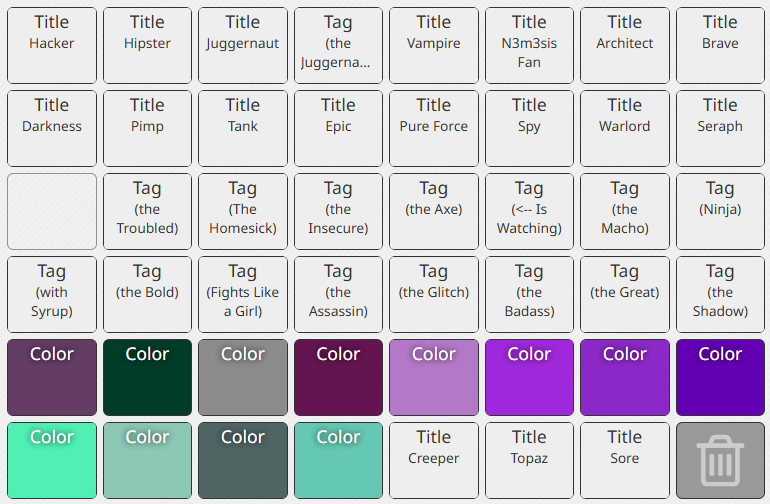Viewport: 770px width, 504px height.
Task: Click the empty inventory slot
Action: tap(52, 212)
